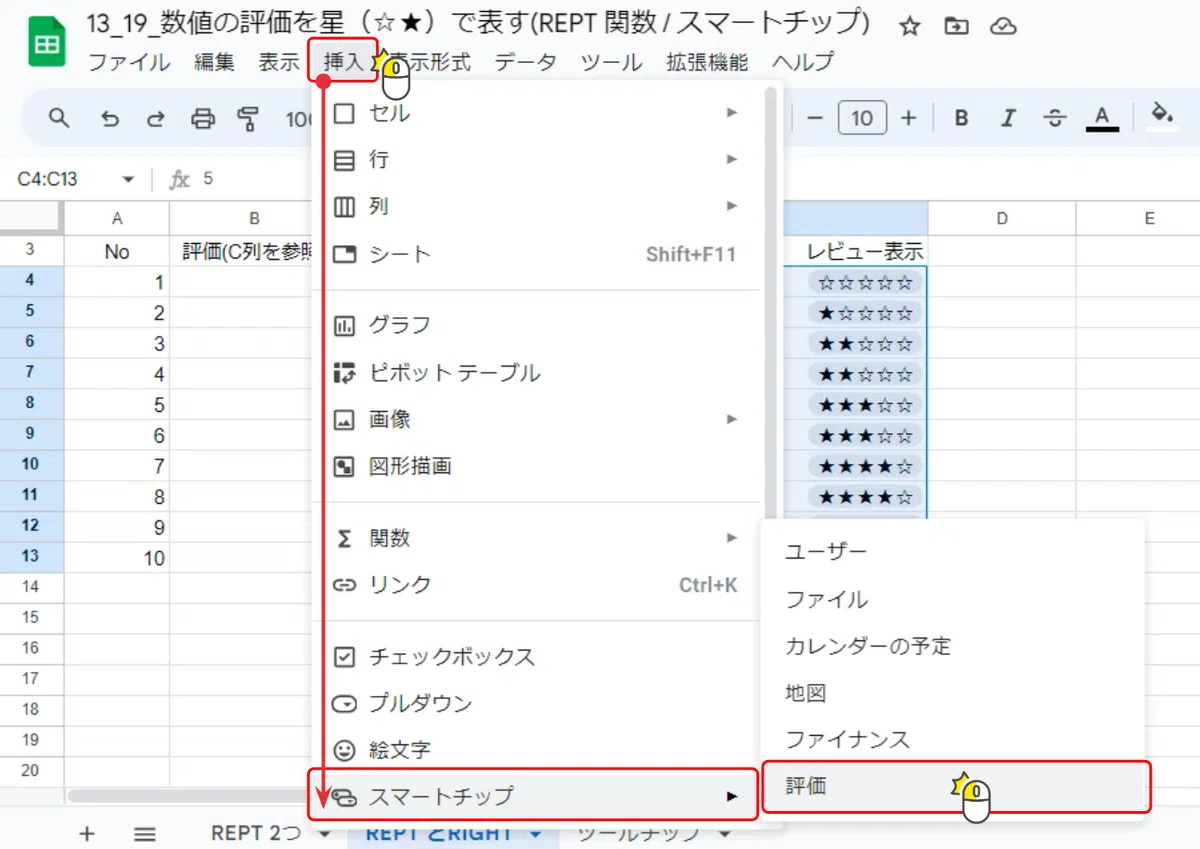Open the name box dropdown arrow
Image resolution: width=1200 pixels, height=849 pixels.
point(128,180)
